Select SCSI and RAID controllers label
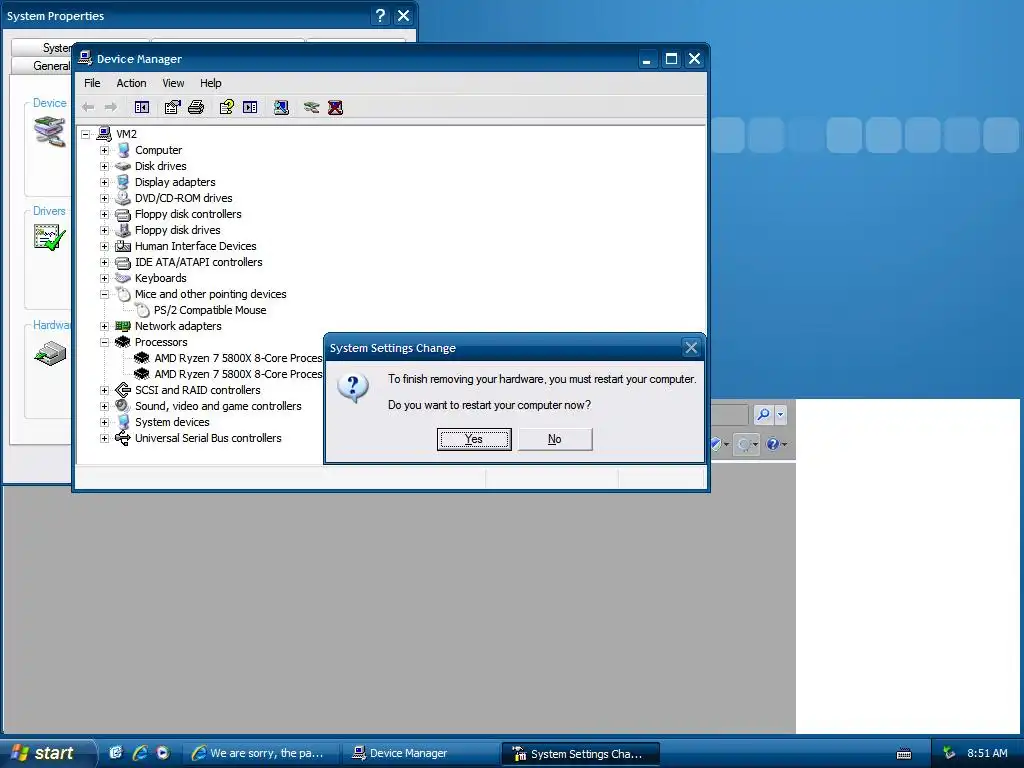Viewport: 1024px width, 768px height. pos(197,390)
